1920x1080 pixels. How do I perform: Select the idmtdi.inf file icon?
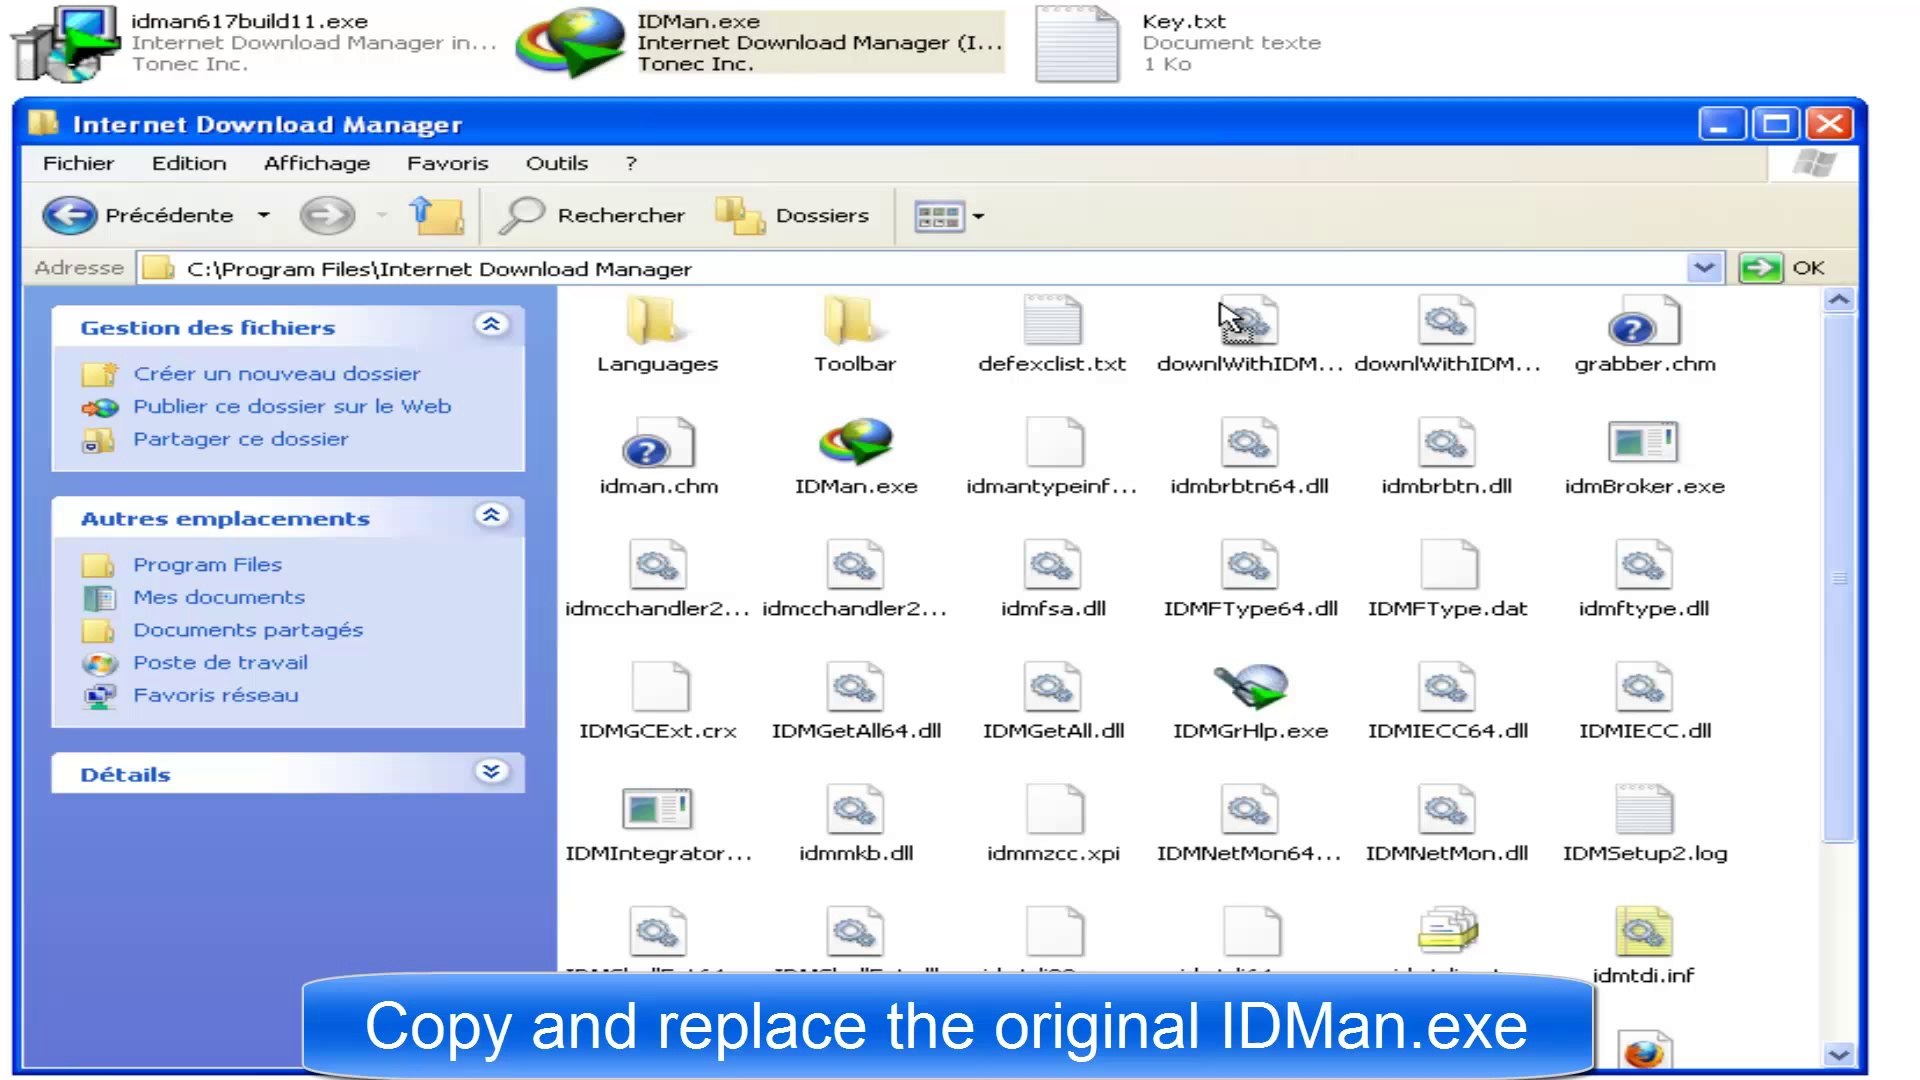pyautogui.click(x=1643, y=932)
